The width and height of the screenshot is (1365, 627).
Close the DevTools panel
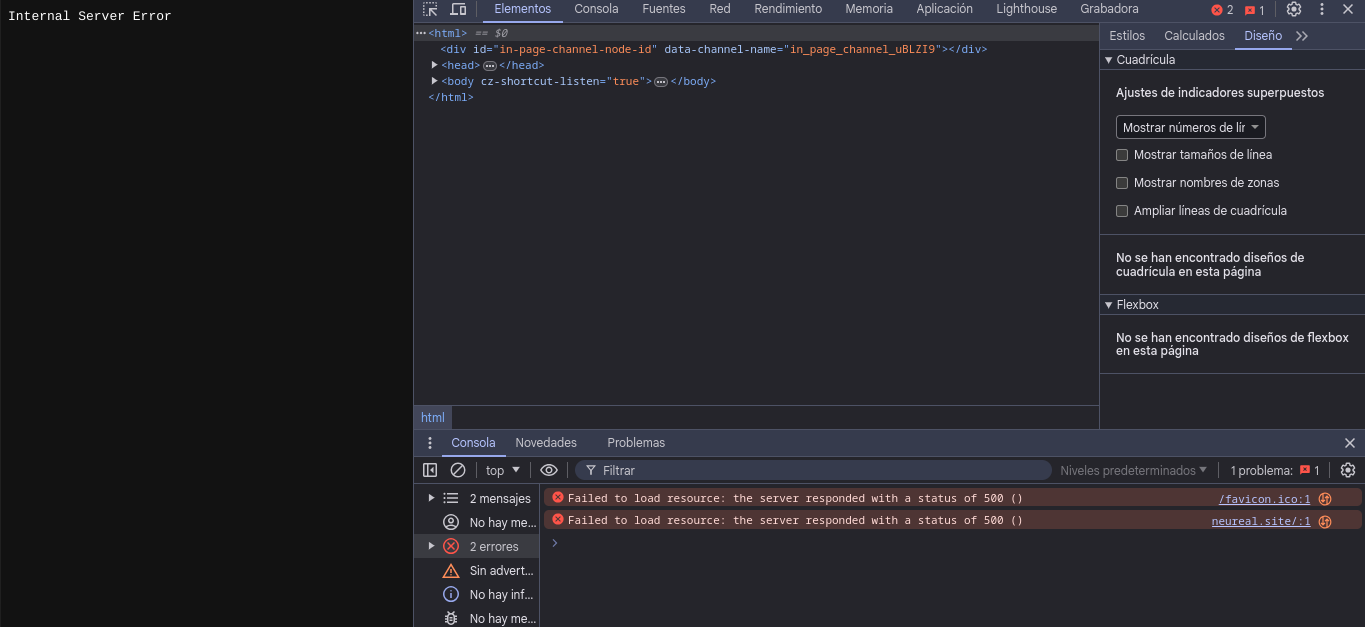(1348, 9)
